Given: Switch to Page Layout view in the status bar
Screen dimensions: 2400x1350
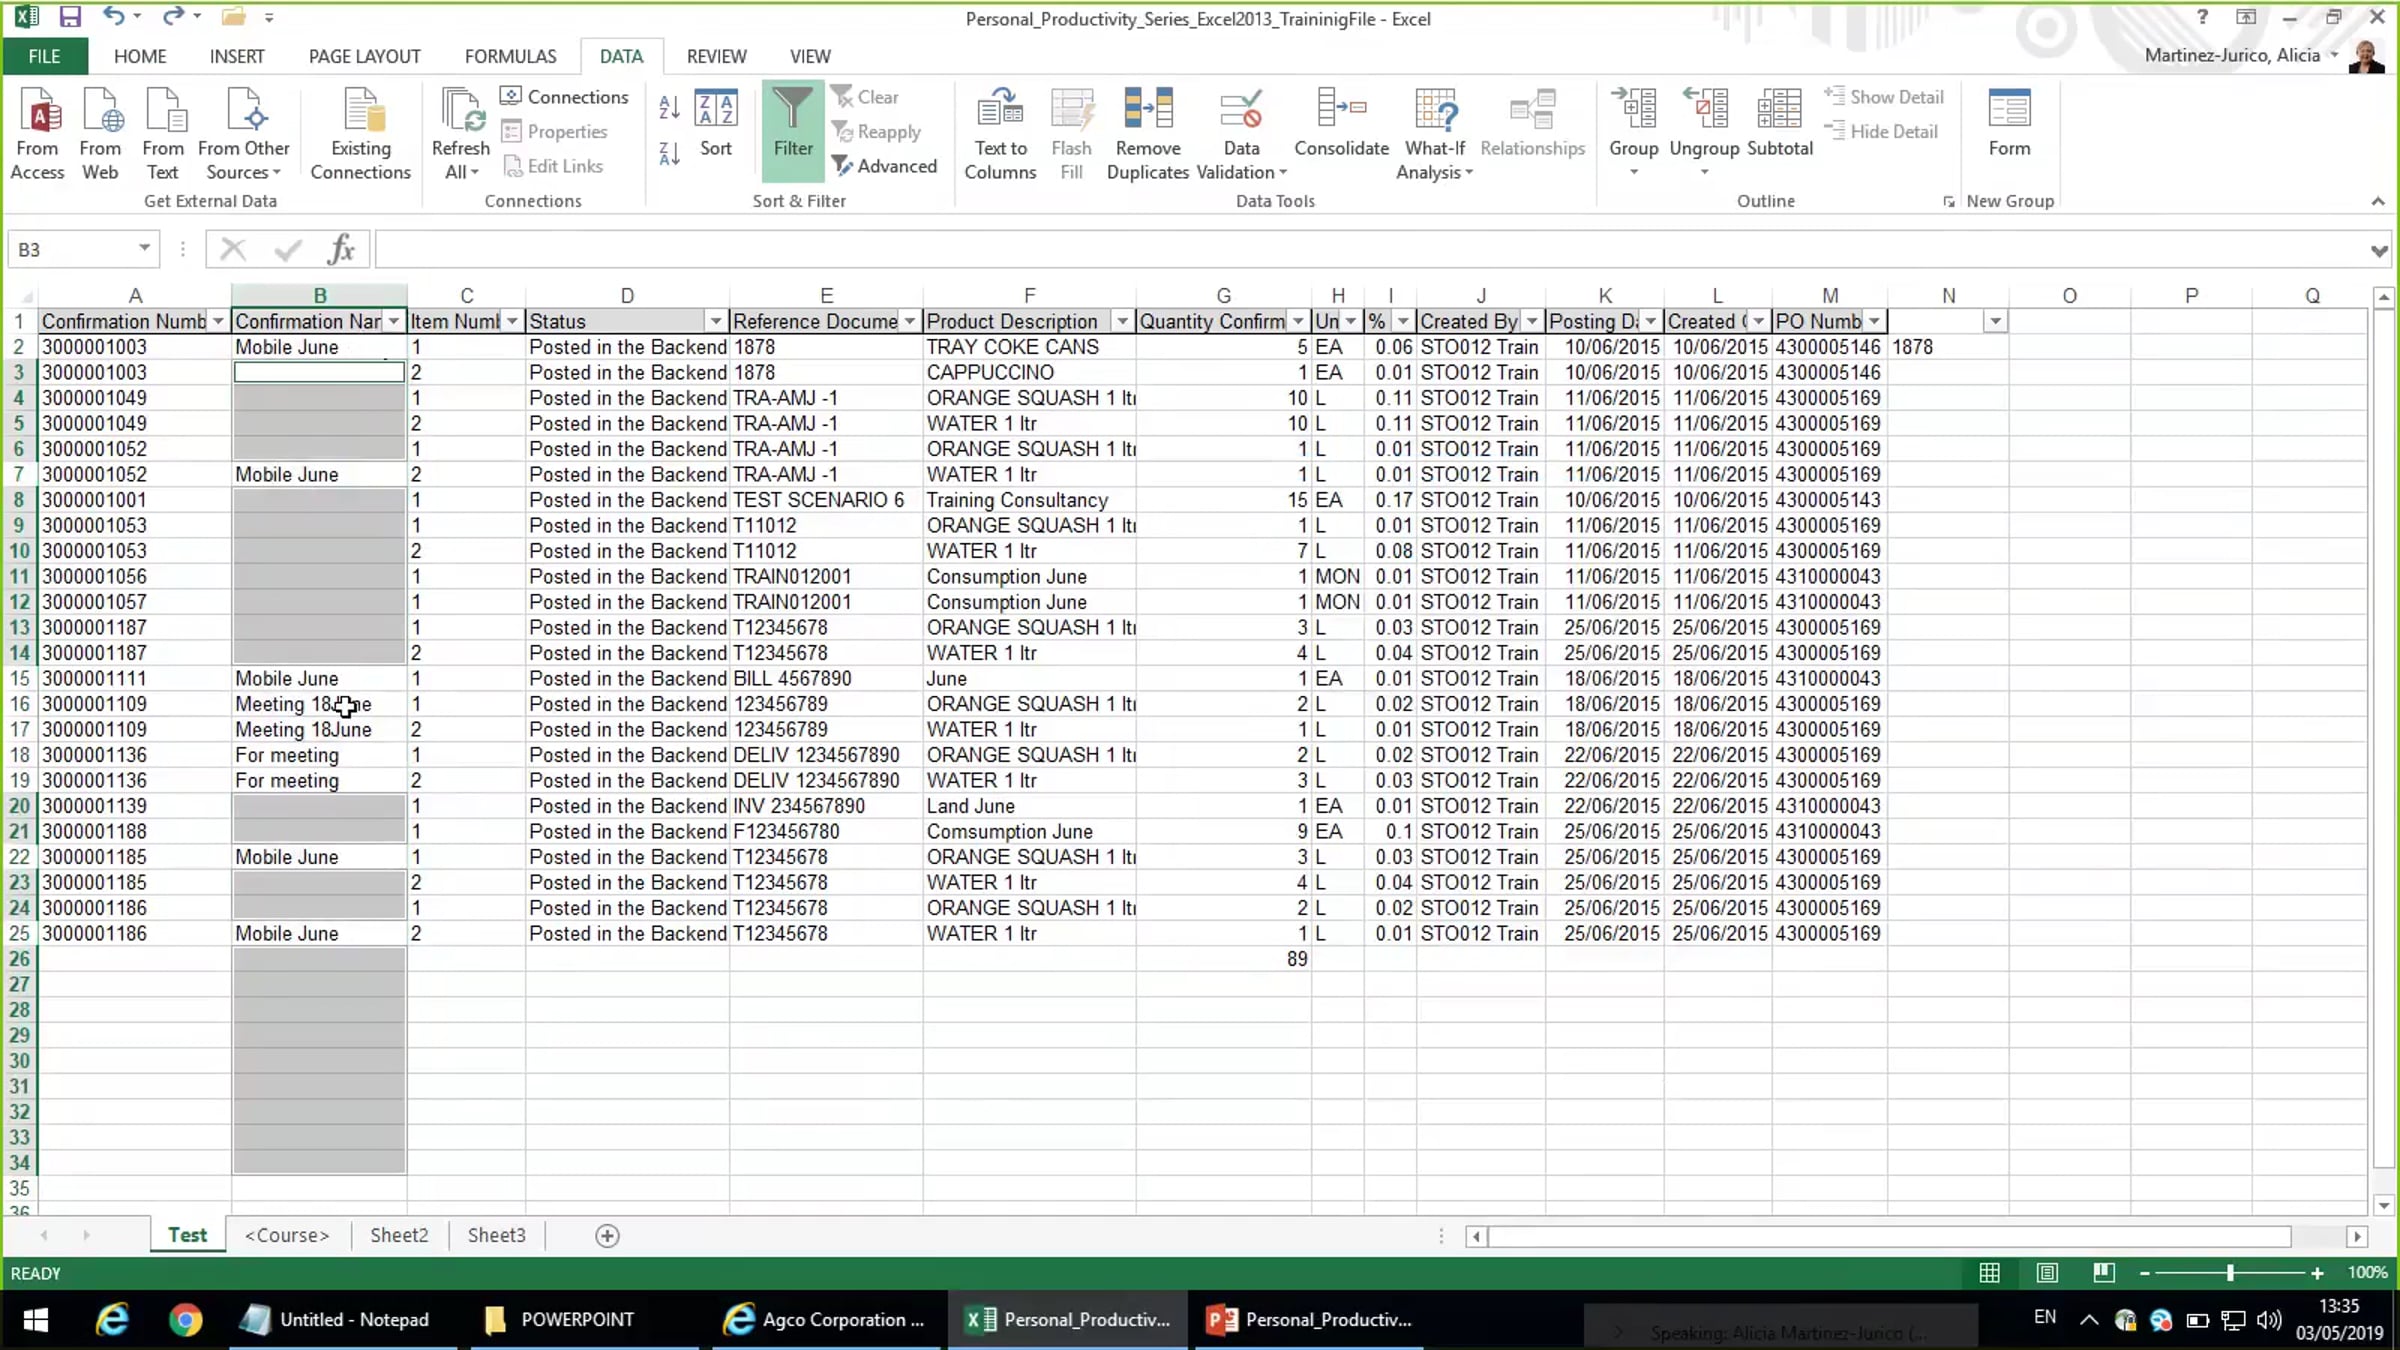Looking at the screenshot, I should 2047,1272.
